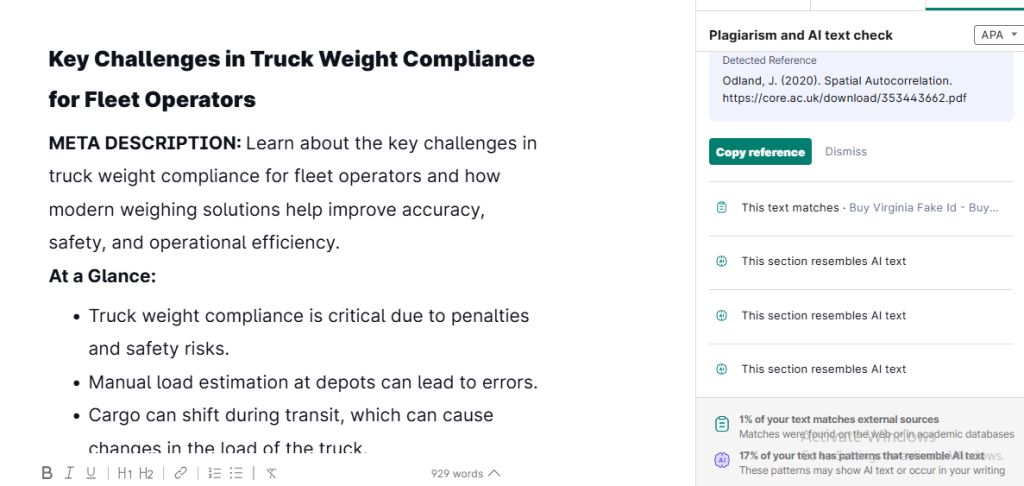
Task: Insert a hyperlink using the link icon
Action: pyautogui.click(x=180, y=473)
